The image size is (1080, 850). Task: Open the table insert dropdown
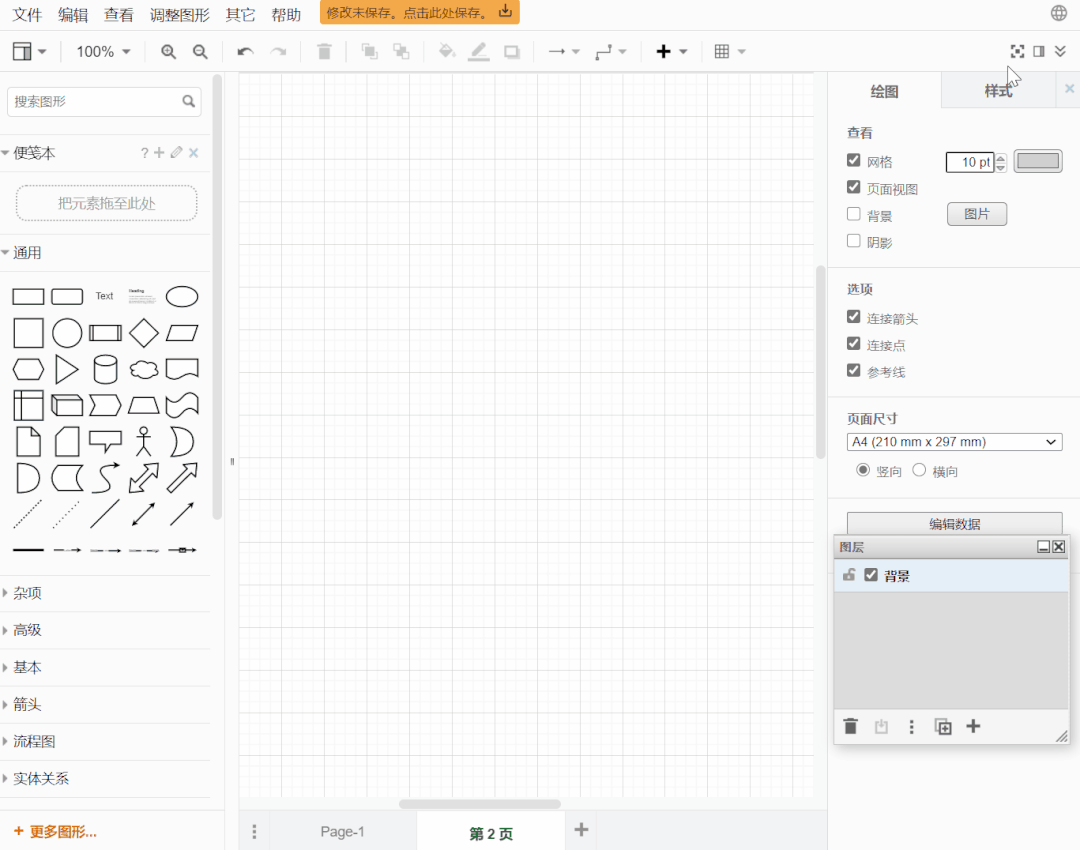pyautogui.click(x=729, y=52)
